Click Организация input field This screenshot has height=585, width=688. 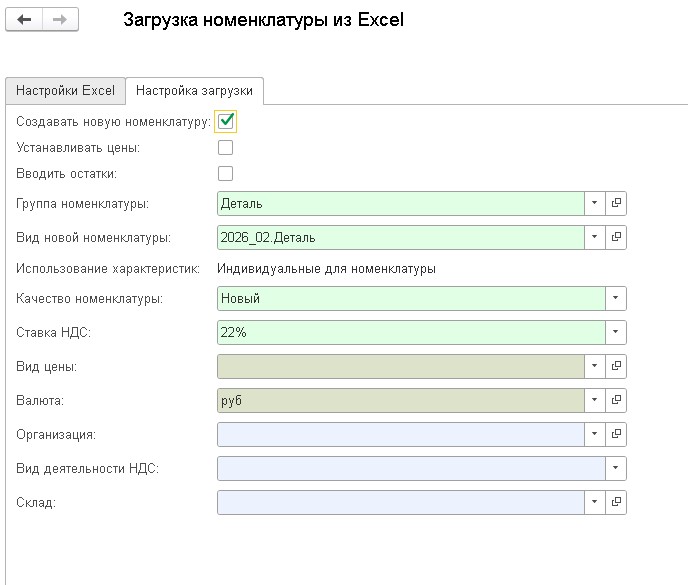click(400, 434)
